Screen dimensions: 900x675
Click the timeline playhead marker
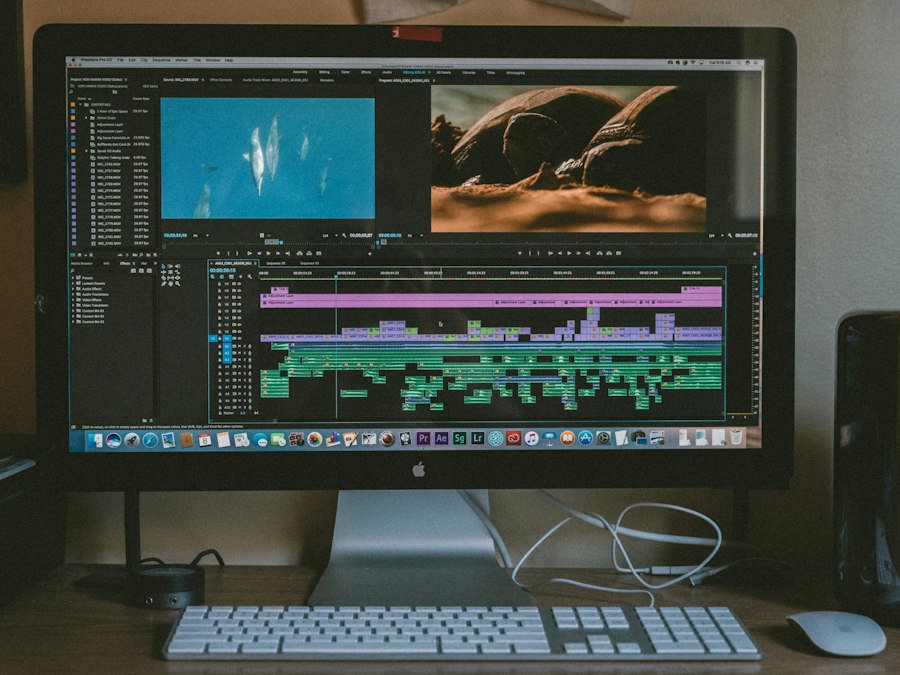(336, 277)
